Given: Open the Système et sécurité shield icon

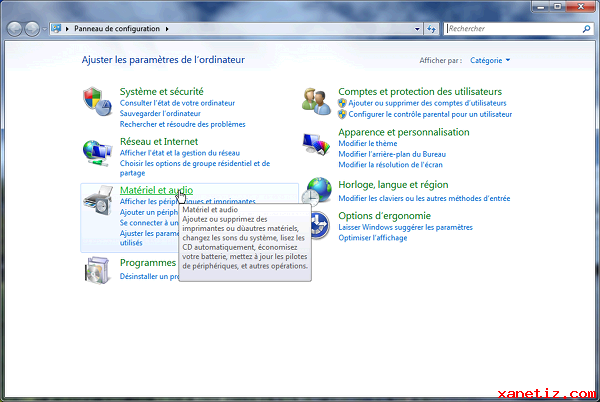Looking at the screenshot, I should point(97,102).
